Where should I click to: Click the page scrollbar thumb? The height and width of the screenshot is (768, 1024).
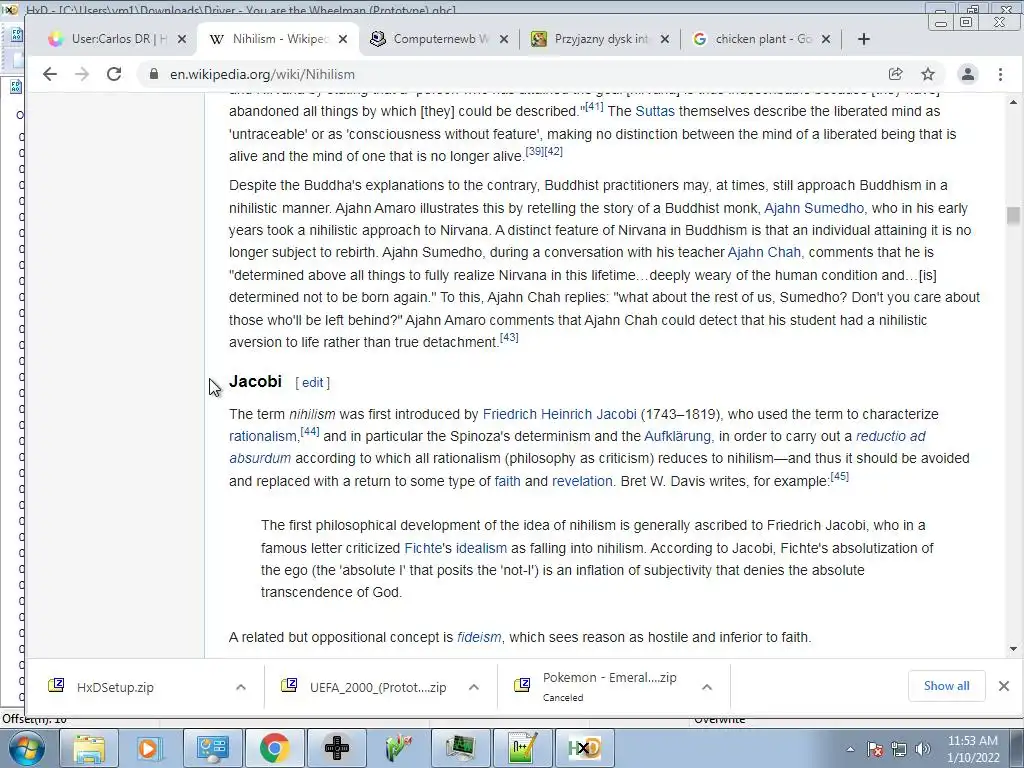pos(1013,216)
